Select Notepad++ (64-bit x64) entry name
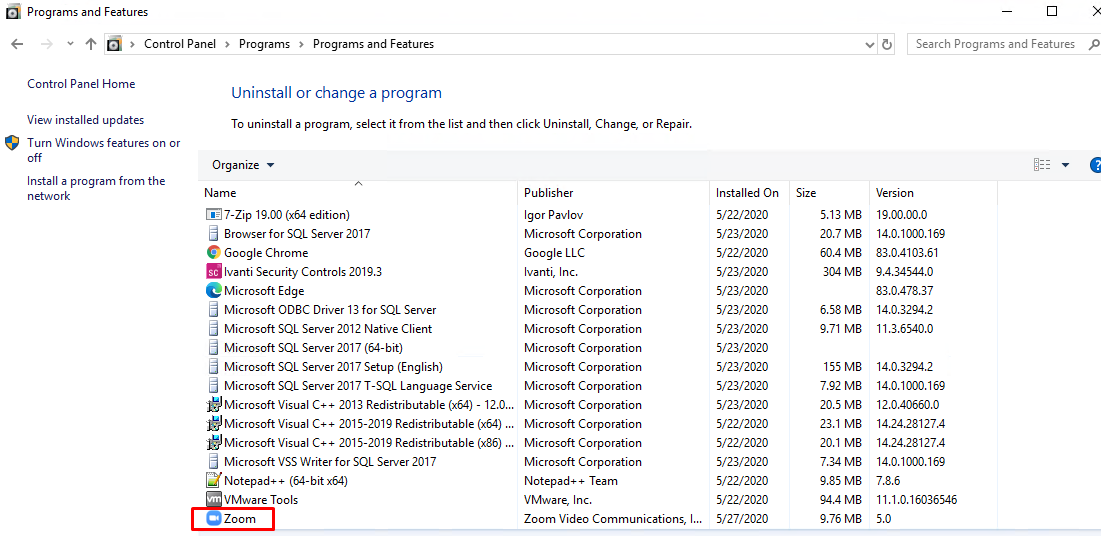1101x536 pixels. [286, 481]
